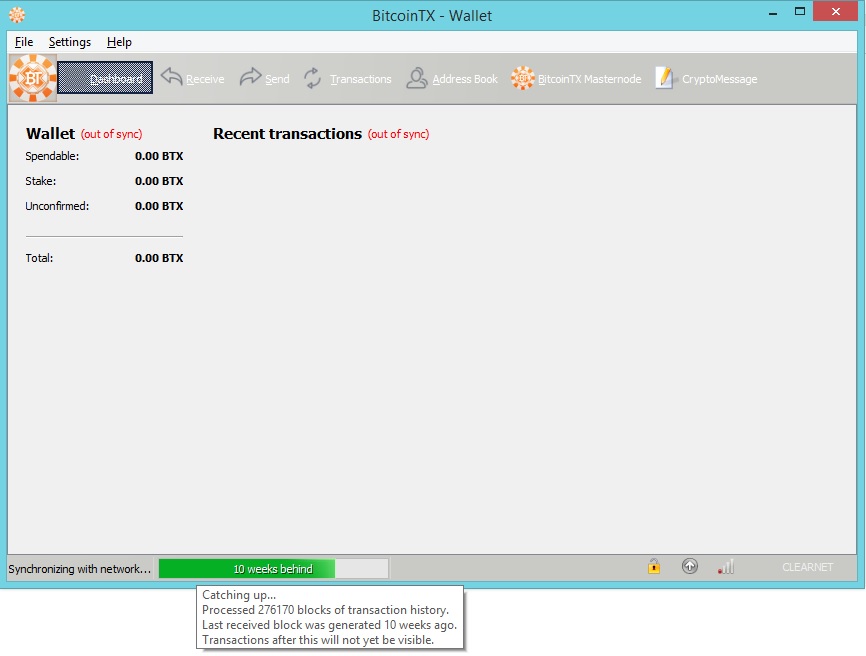Open the BitcoinTX Masternode page
Image resolution: width=866 pixels, height=656 pixels.
[576, 78]
